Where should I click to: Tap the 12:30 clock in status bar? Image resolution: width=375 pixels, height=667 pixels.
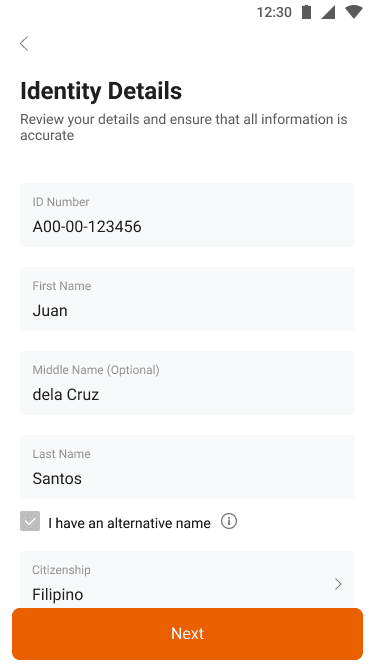[x=274, y=12]
